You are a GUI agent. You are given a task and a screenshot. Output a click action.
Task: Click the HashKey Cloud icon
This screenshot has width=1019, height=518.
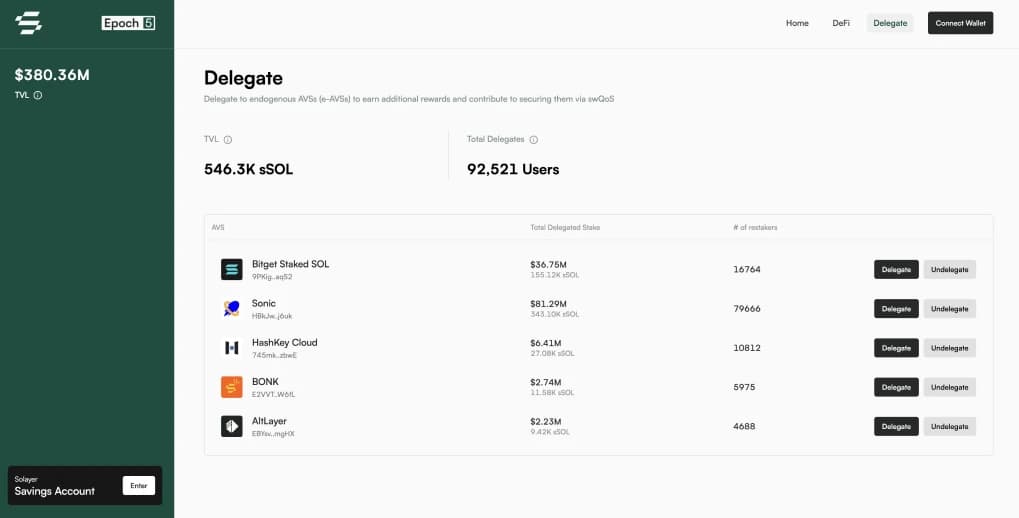coord(232,348)
